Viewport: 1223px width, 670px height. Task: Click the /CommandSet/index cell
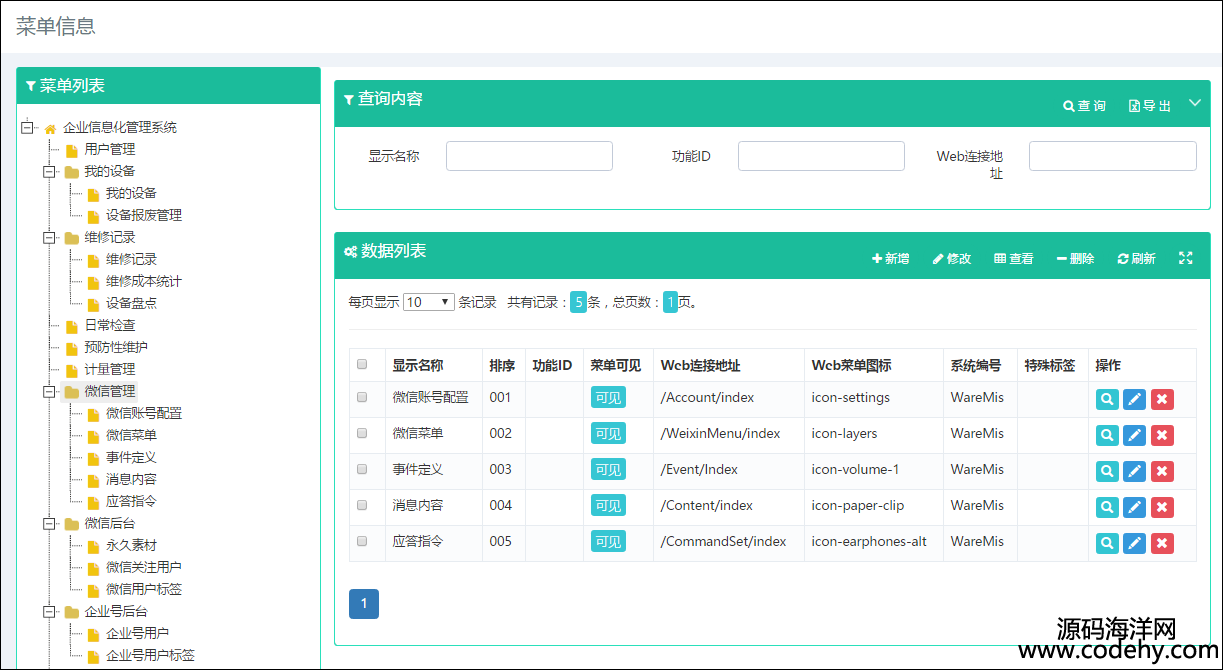(x=724, y=541)
